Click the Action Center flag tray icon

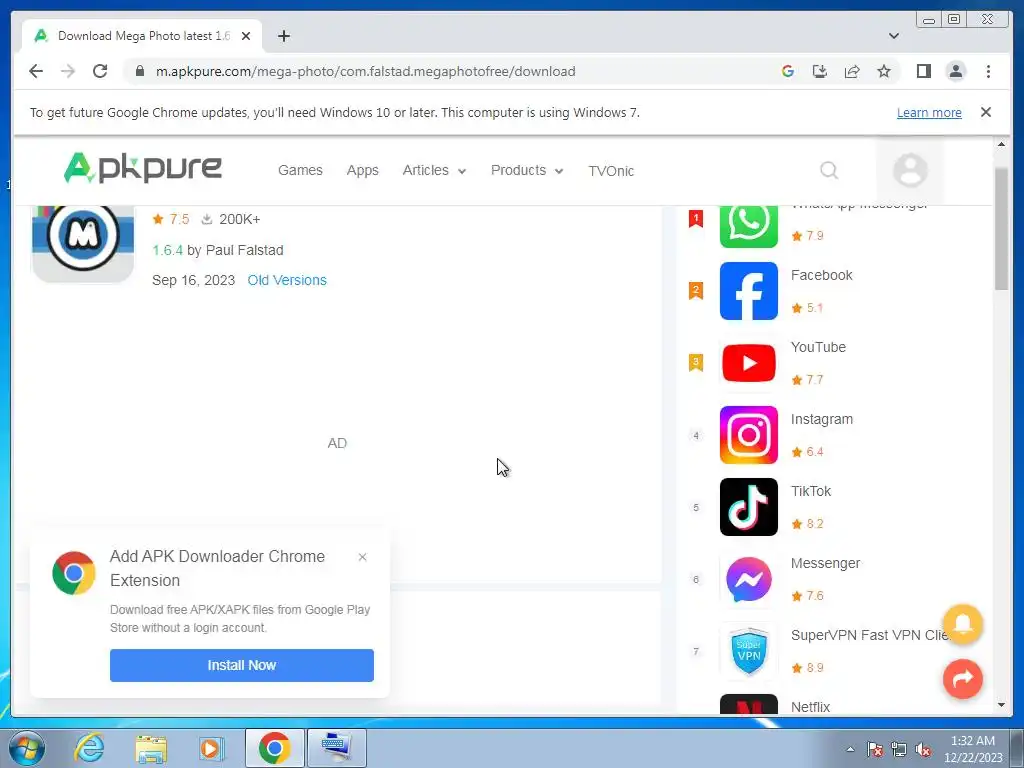874,749
